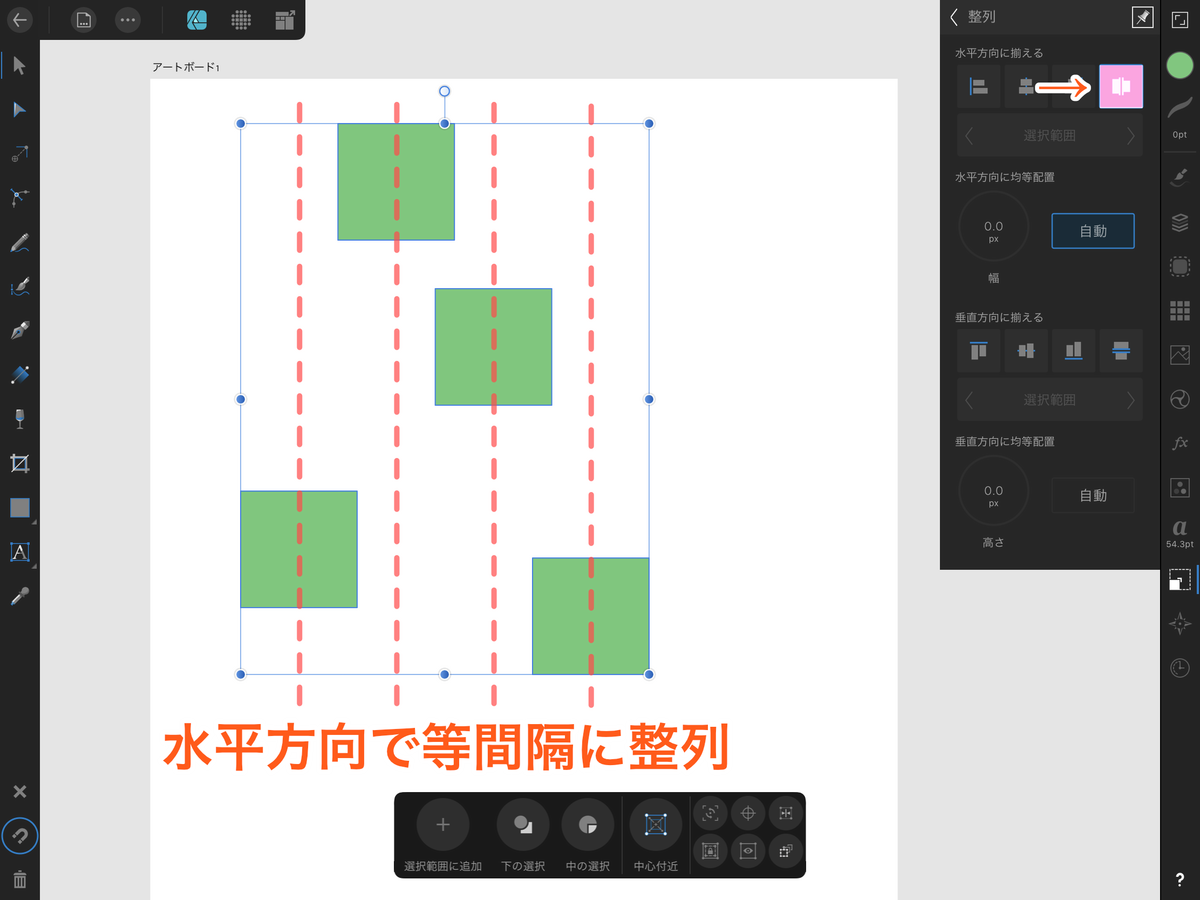The height and width of the screenshot is (900, 1200).
Task: Open the help question mark
Action: coord(1180,880)
